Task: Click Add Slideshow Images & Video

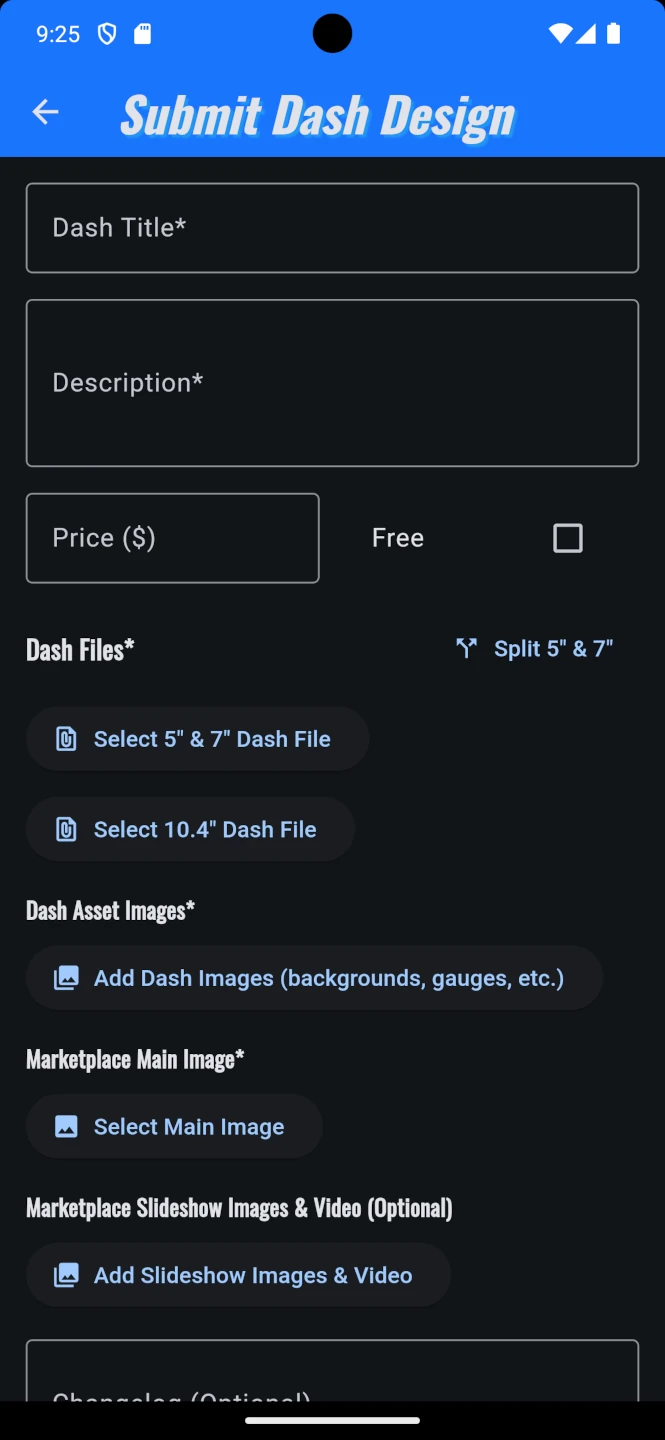Action: pos(238,1274)
